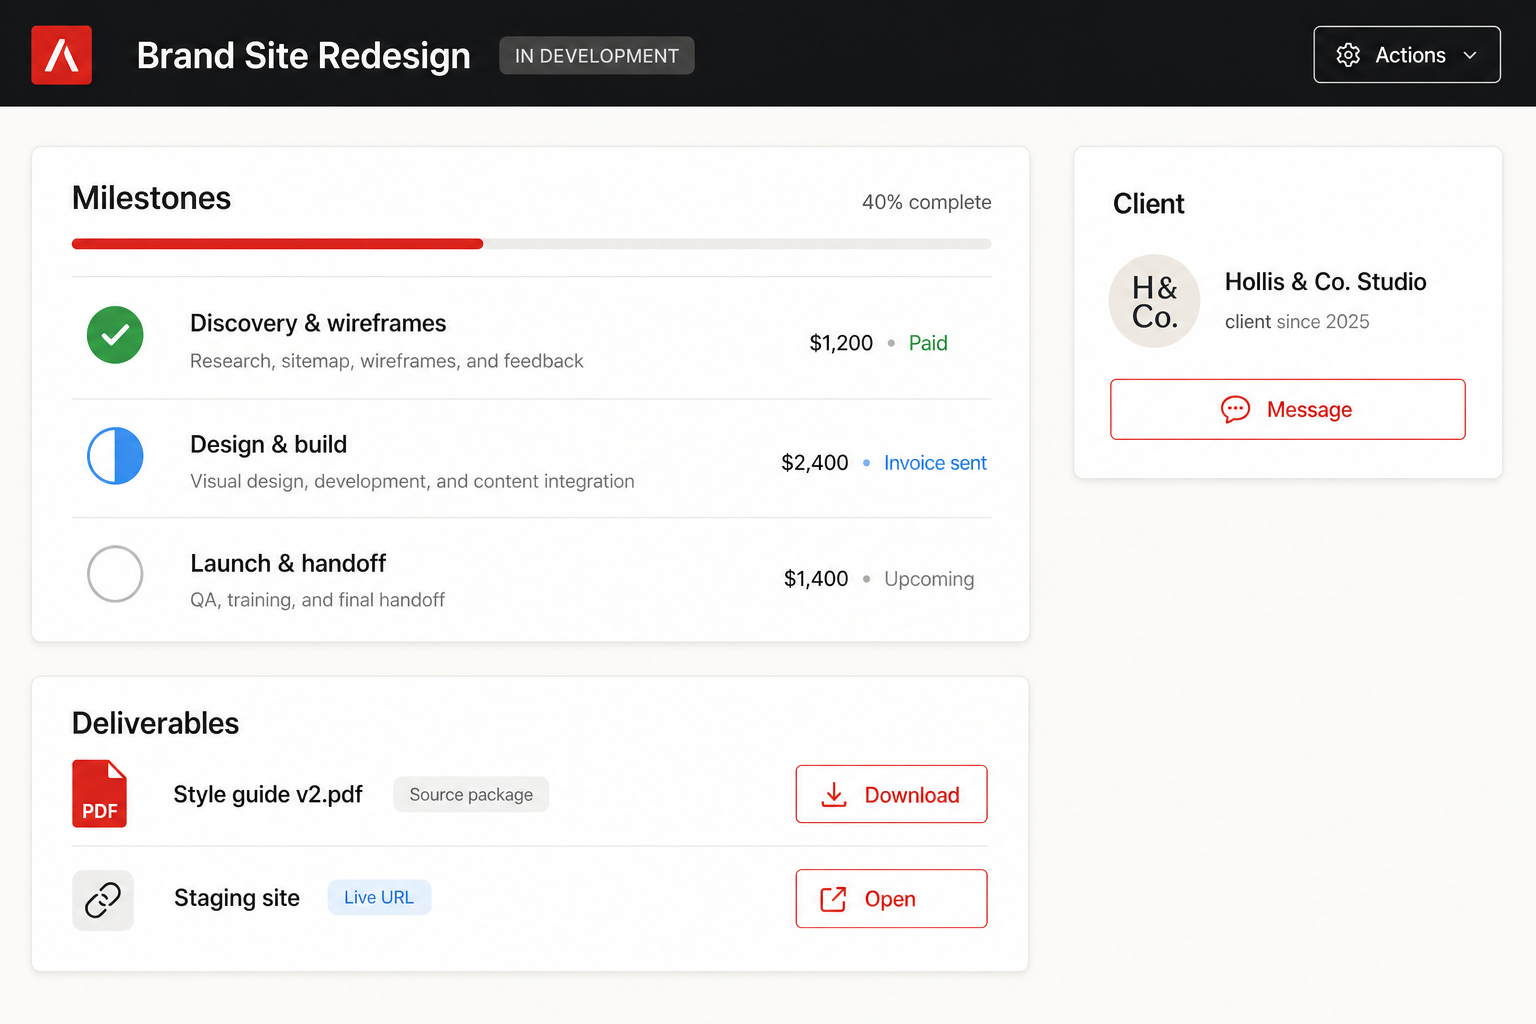Click the Live URL tag
Image resolution: width=1536 pixels, height=1024 pixels.
tap(379, 898)
